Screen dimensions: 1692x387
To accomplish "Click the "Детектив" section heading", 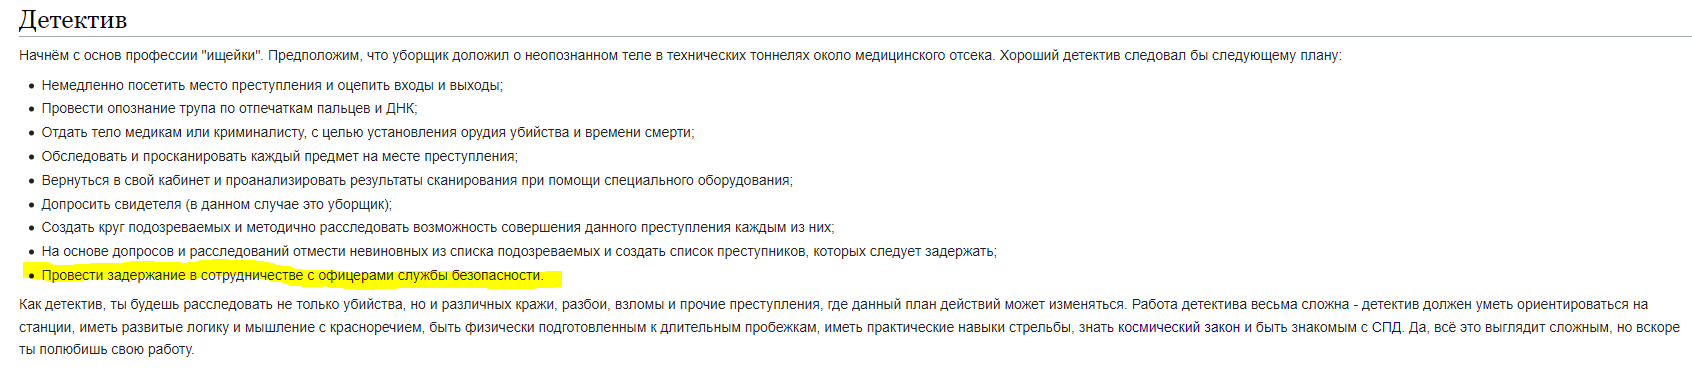I will pyautogui.click(x=73, y=19).
